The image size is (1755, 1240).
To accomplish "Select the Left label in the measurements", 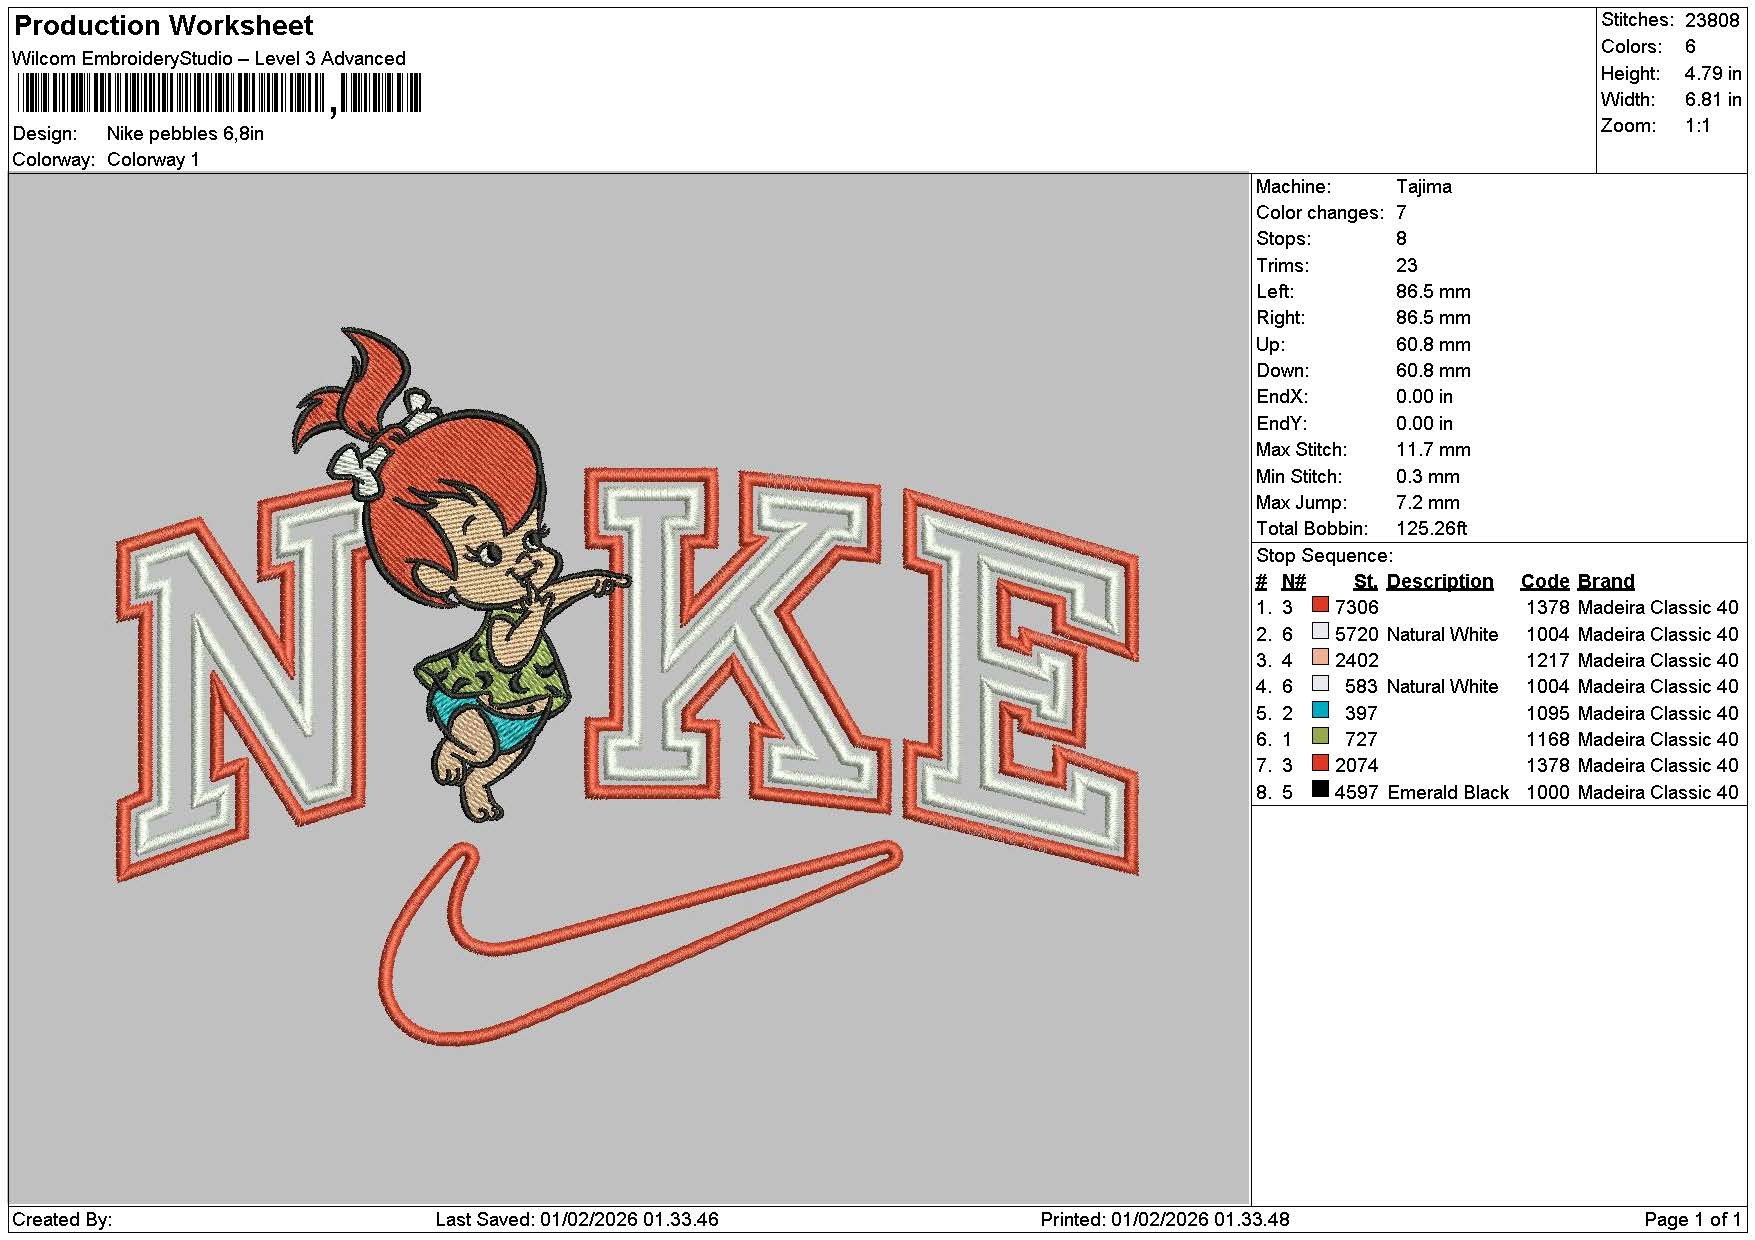I will pyautogui.click(x=1275, y=292).
